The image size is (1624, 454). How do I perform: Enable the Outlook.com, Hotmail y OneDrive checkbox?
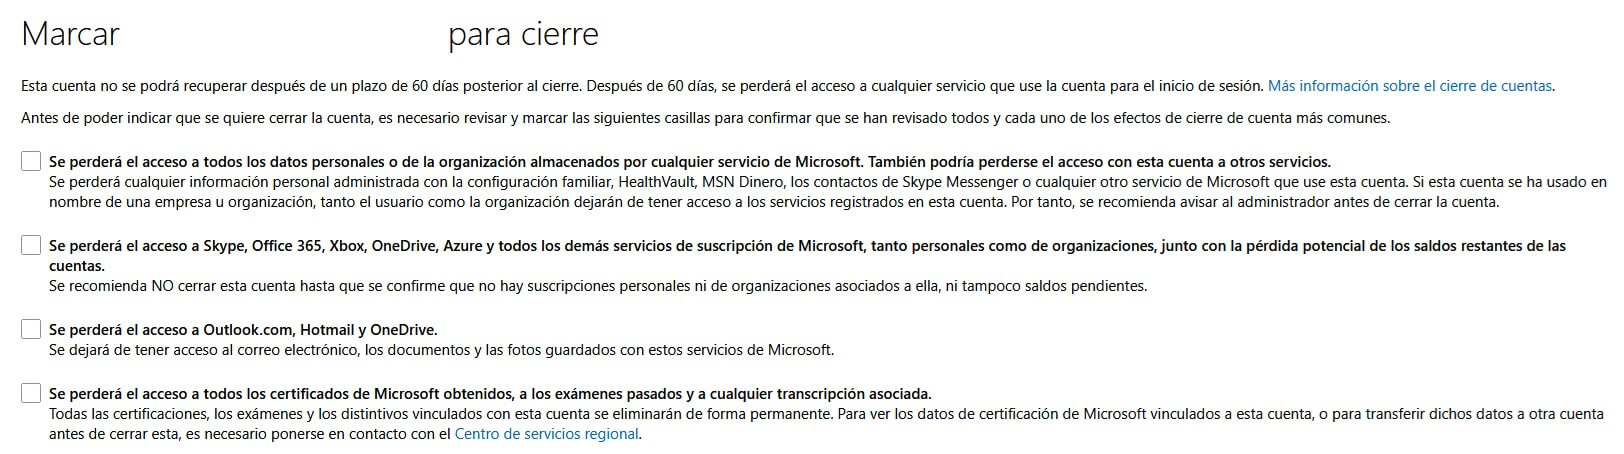31,329
